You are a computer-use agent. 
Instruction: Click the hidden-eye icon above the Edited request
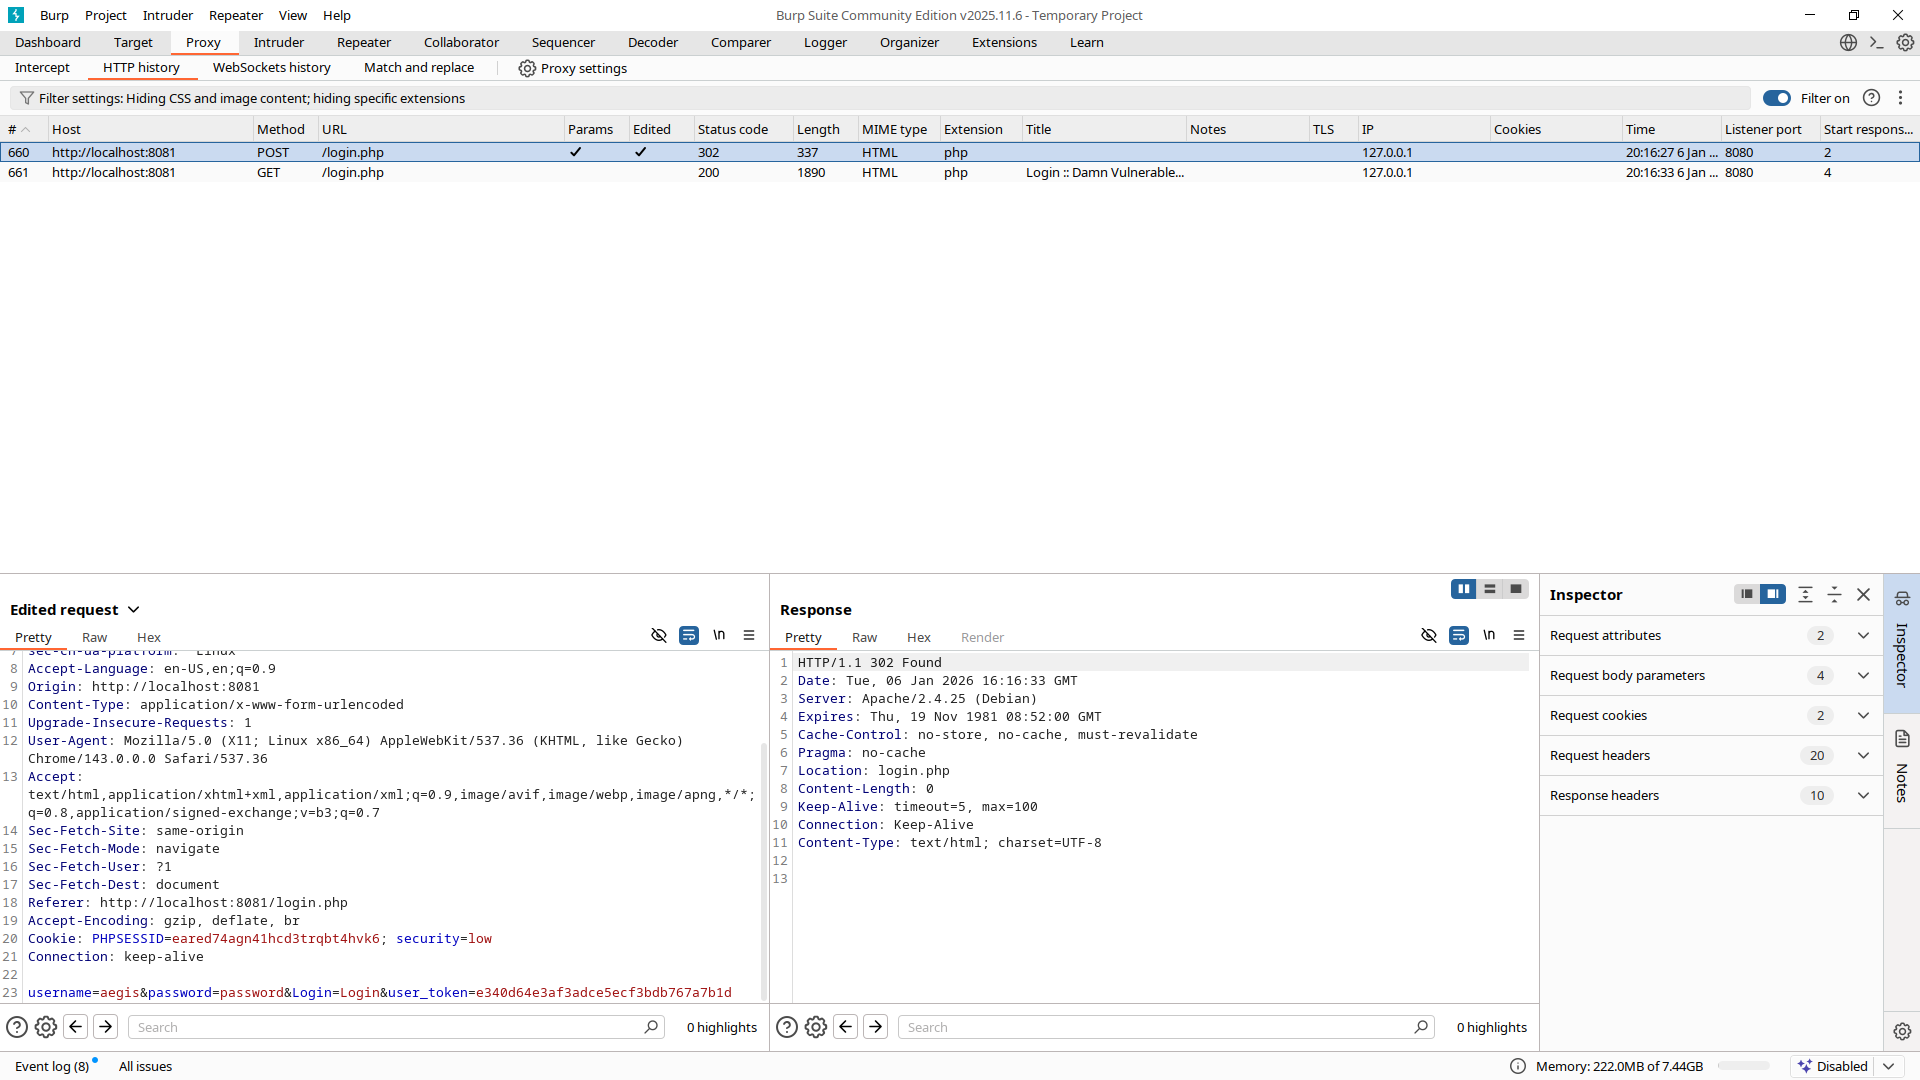click(x=658, y=635)
